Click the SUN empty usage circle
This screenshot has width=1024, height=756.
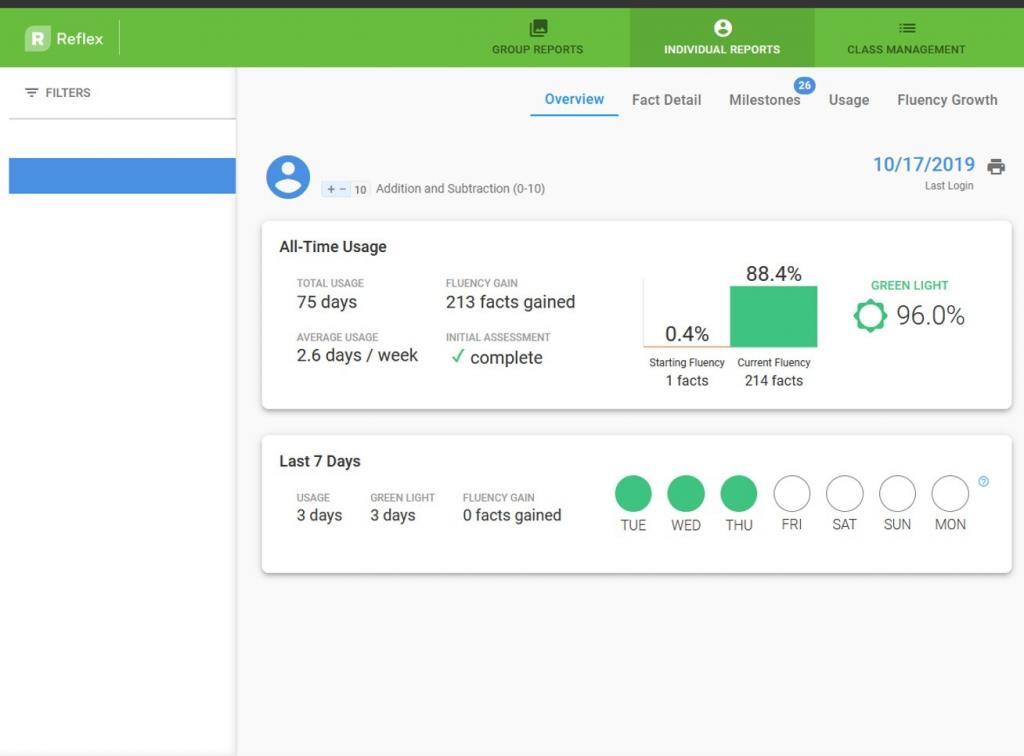click(x=897, y=493)
